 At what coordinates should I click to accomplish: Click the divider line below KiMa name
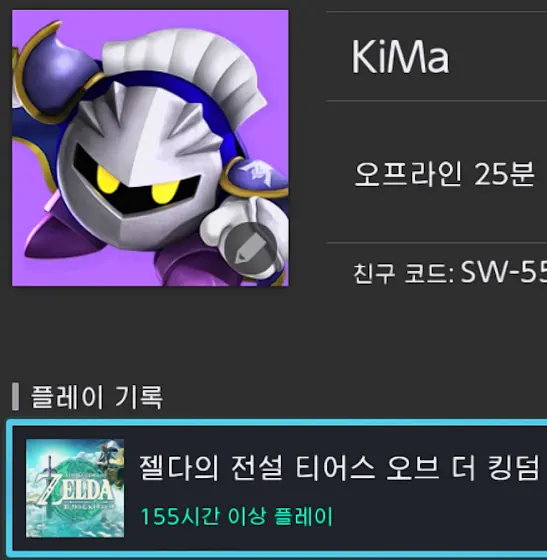point(437,101)
